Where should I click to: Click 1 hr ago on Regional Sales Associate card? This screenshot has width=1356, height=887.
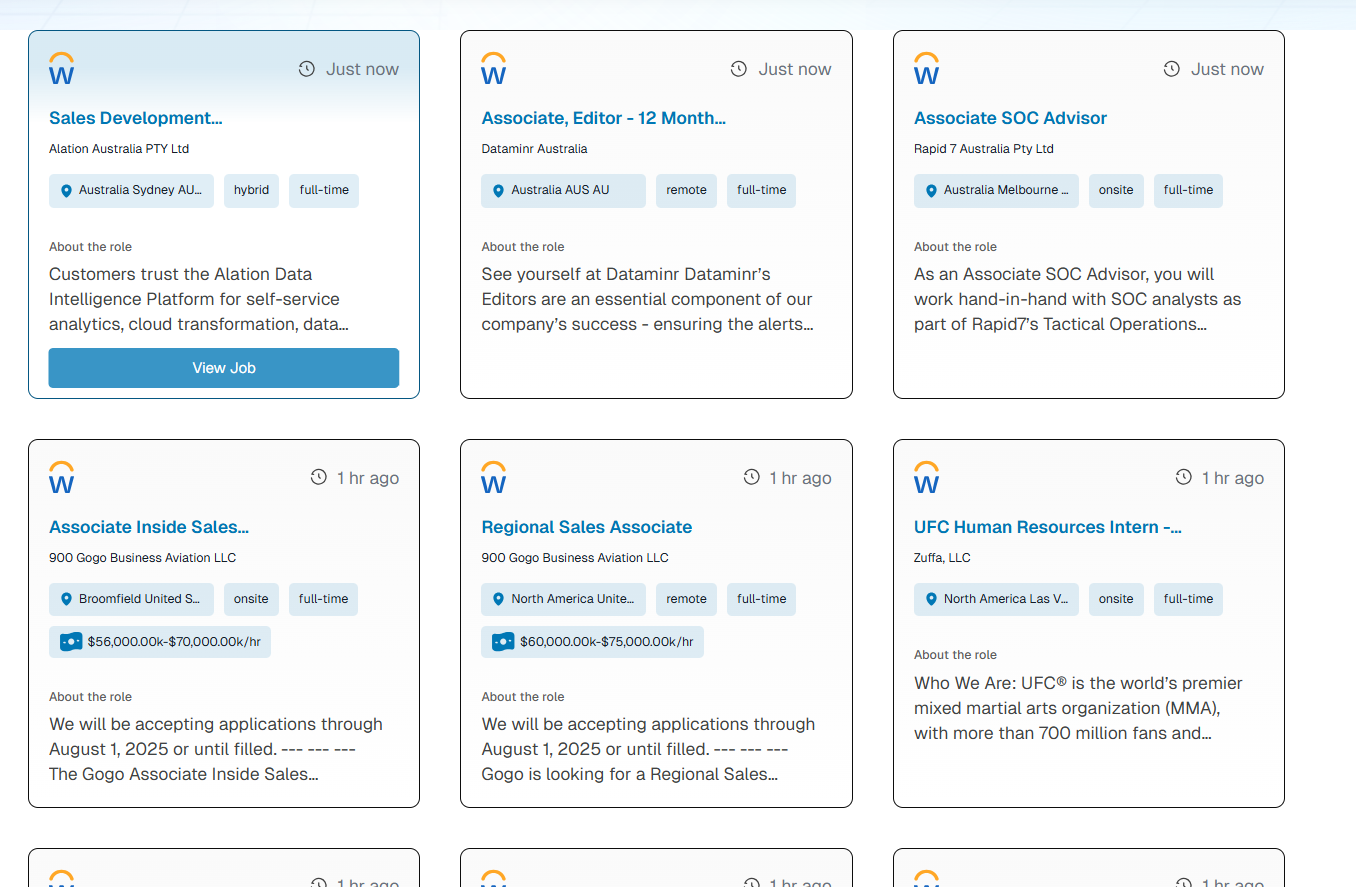[x=800, y=478]
